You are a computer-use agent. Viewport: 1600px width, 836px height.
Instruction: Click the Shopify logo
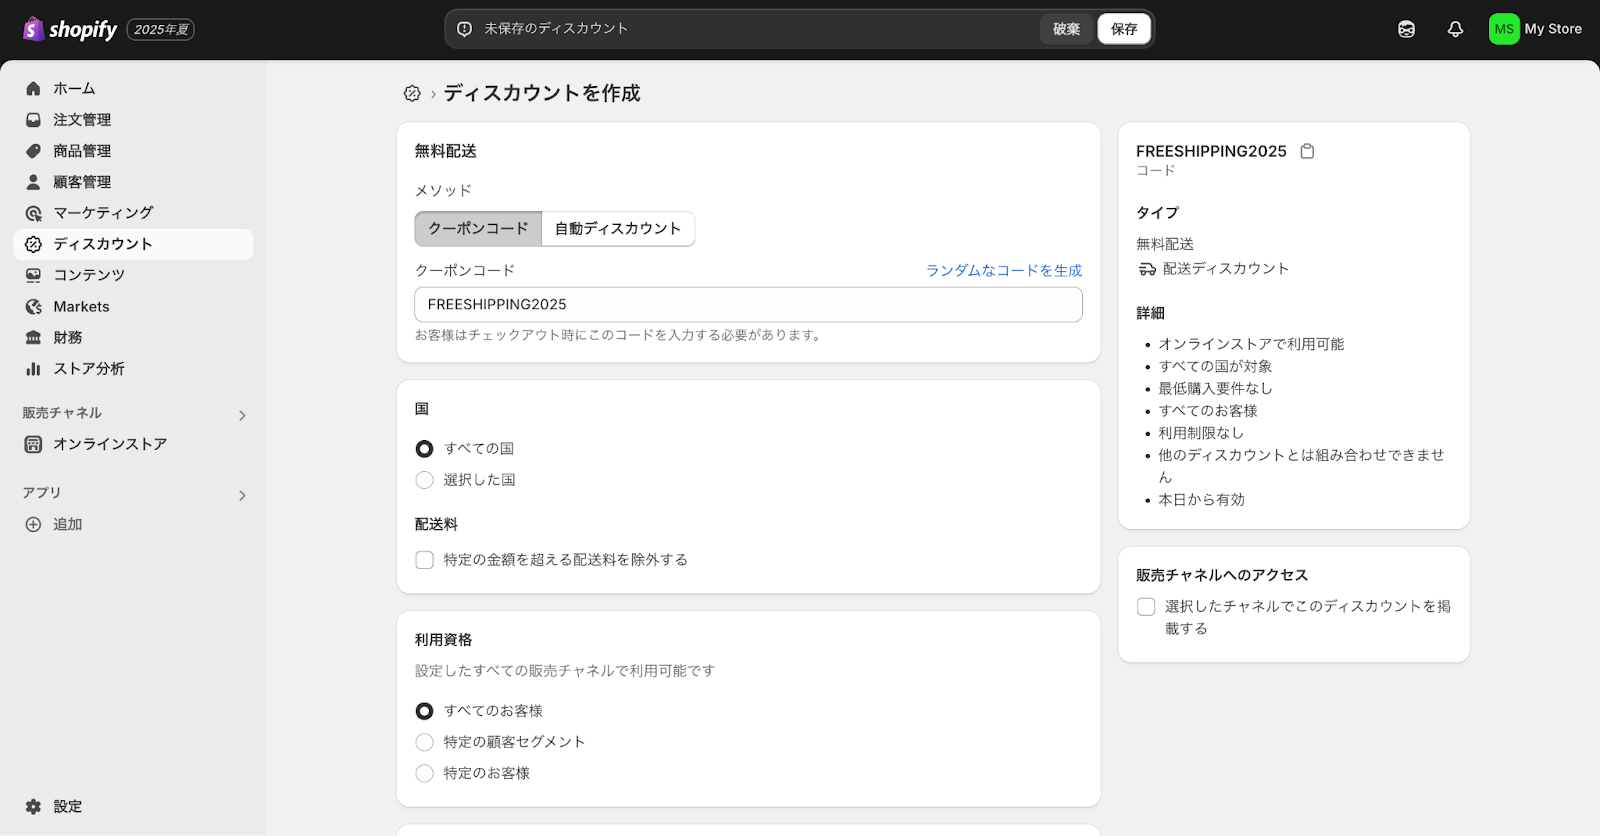[70, 29]
